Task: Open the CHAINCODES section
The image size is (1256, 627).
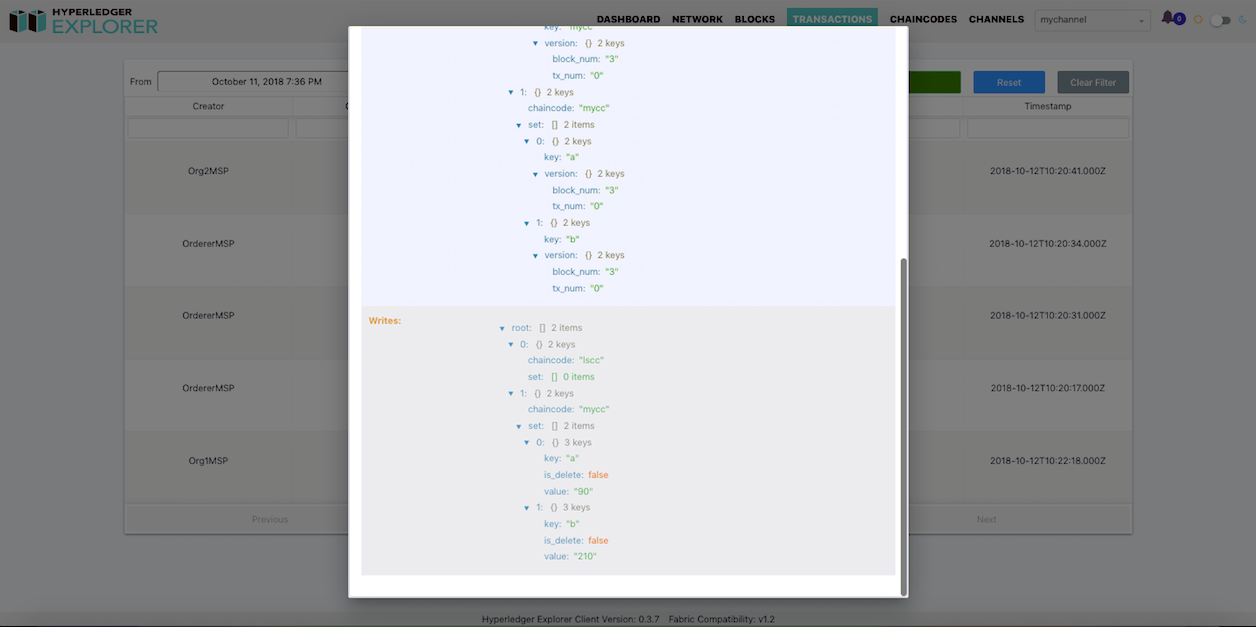Action: 922,18
